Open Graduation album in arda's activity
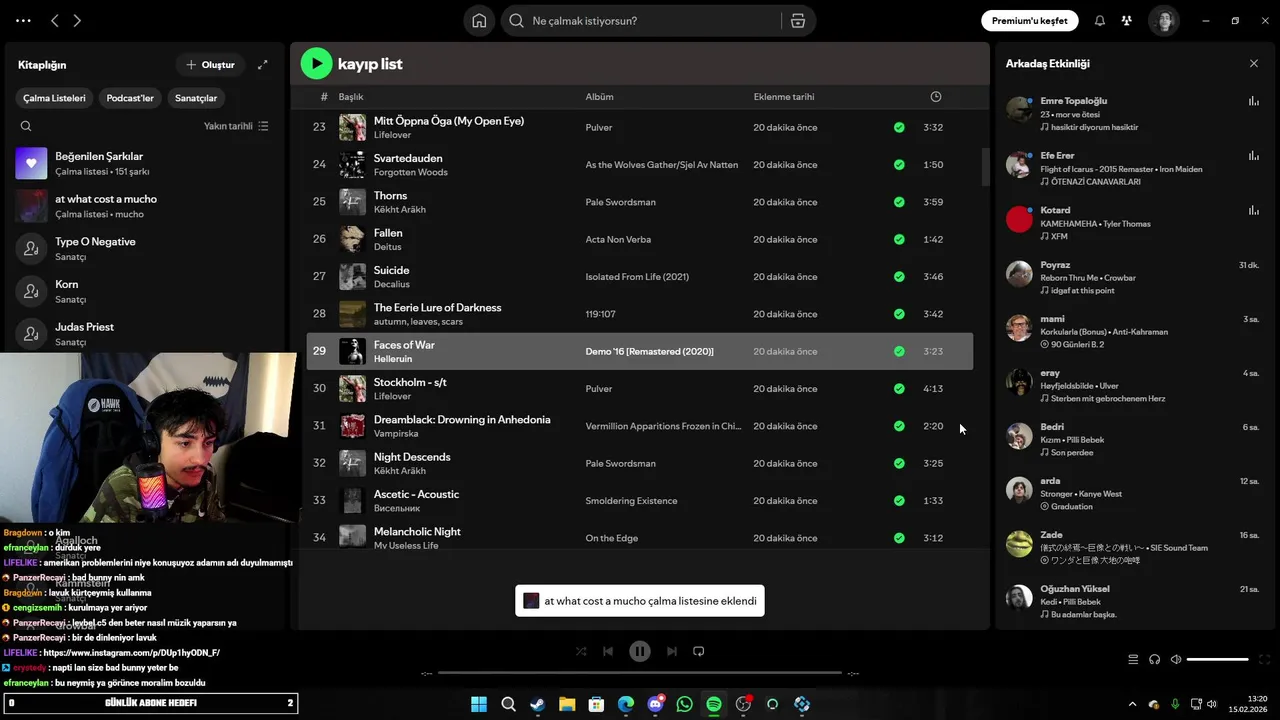This screenshot has height=720, width=1280. click(x=1072, y=507)
